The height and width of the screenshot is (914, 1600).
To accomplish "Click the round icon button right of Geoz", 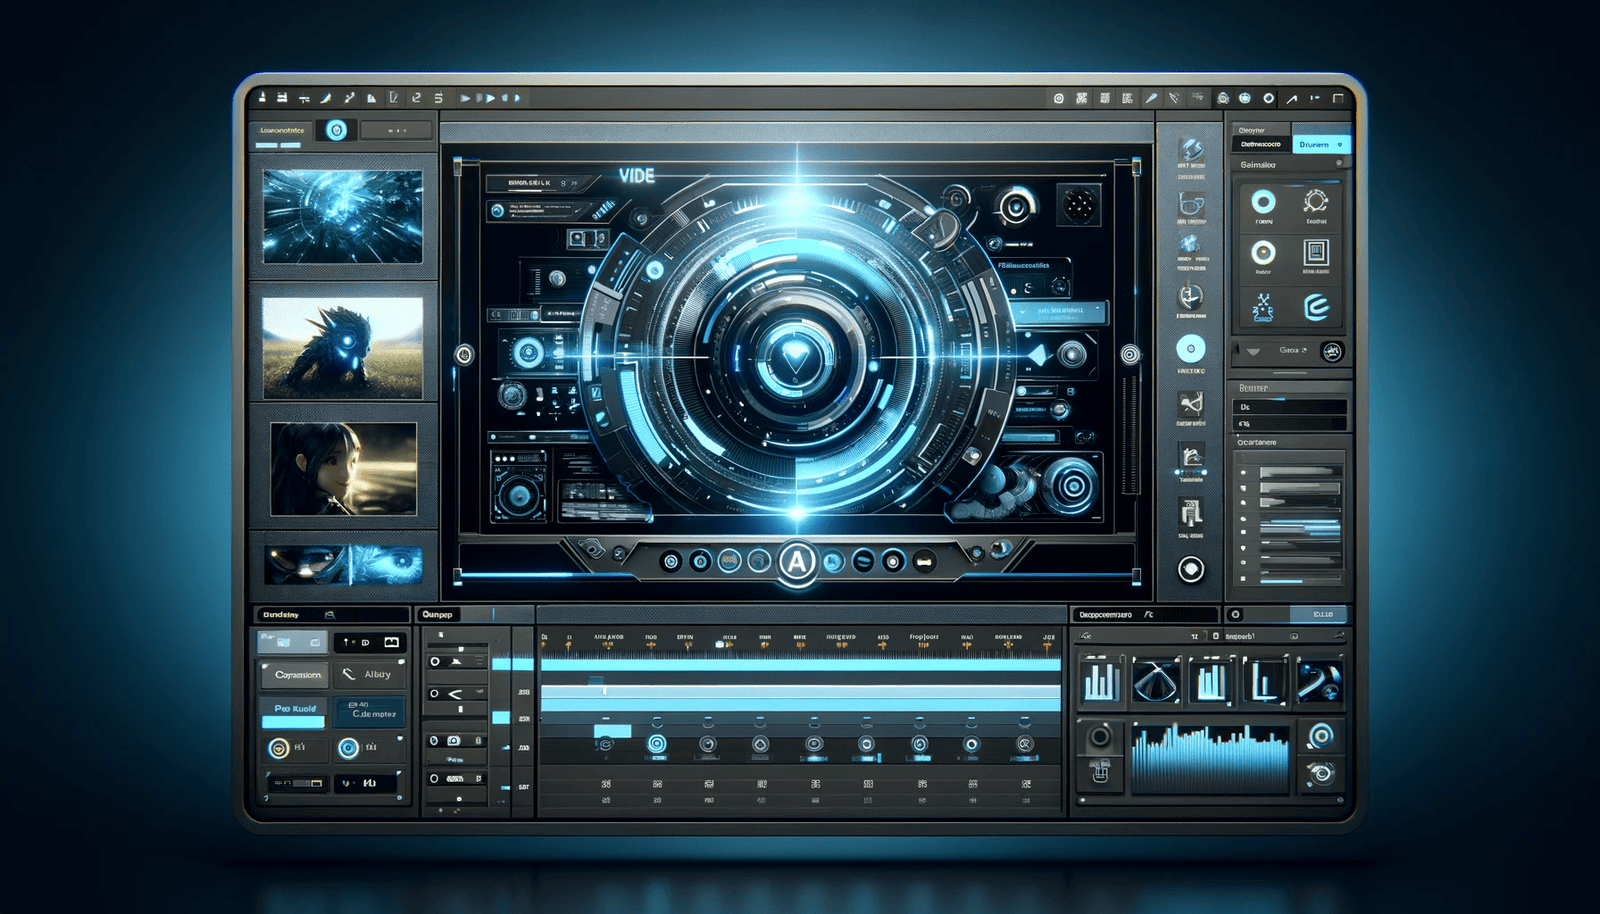I will (1331, 351).
